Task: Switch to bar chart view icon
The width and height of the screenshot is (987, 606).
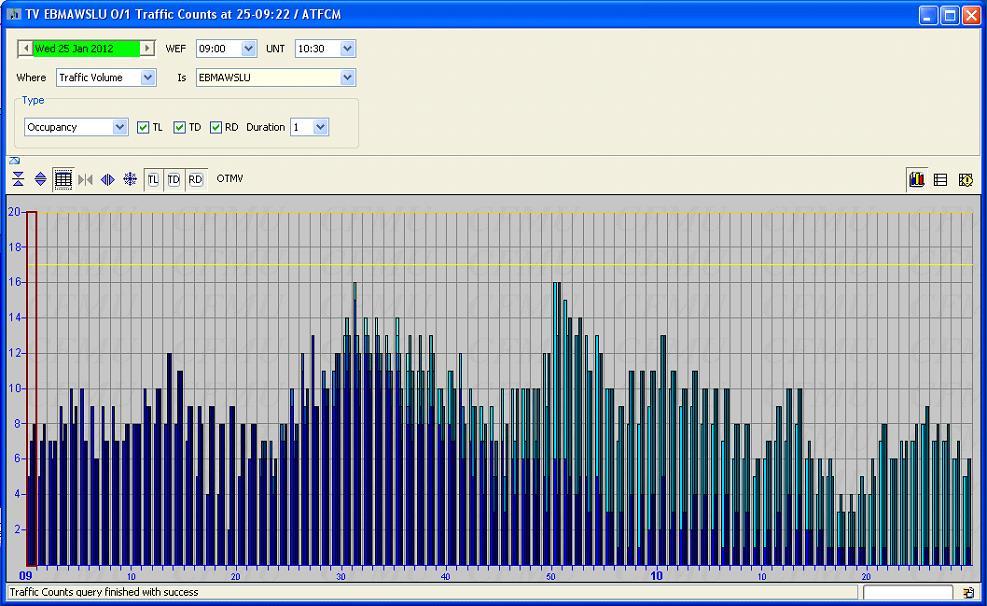Action: (917, 180)
